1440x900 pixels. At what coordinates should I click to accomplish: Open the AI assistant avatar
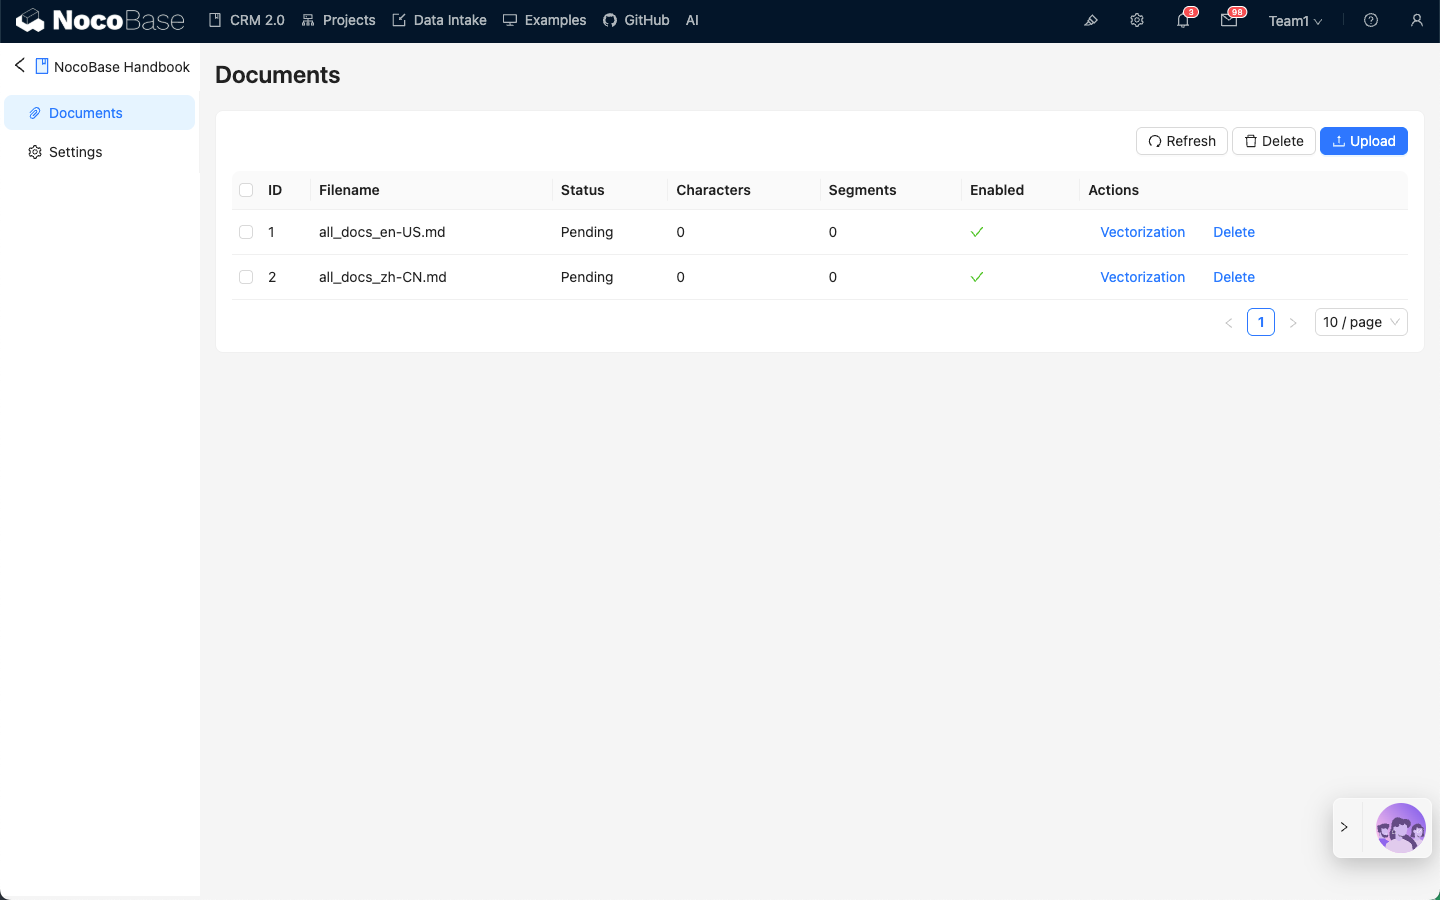click(x=1400, y=827)
